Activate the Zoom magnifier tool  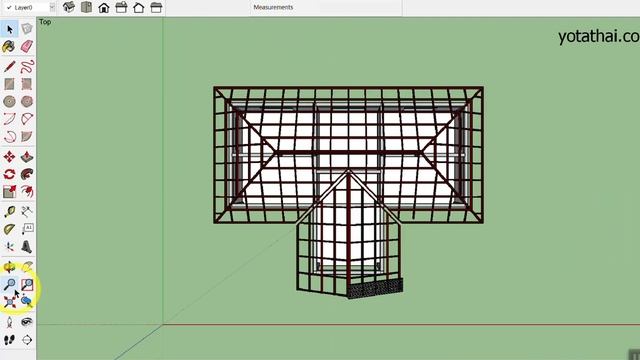[x=9, y=284]
